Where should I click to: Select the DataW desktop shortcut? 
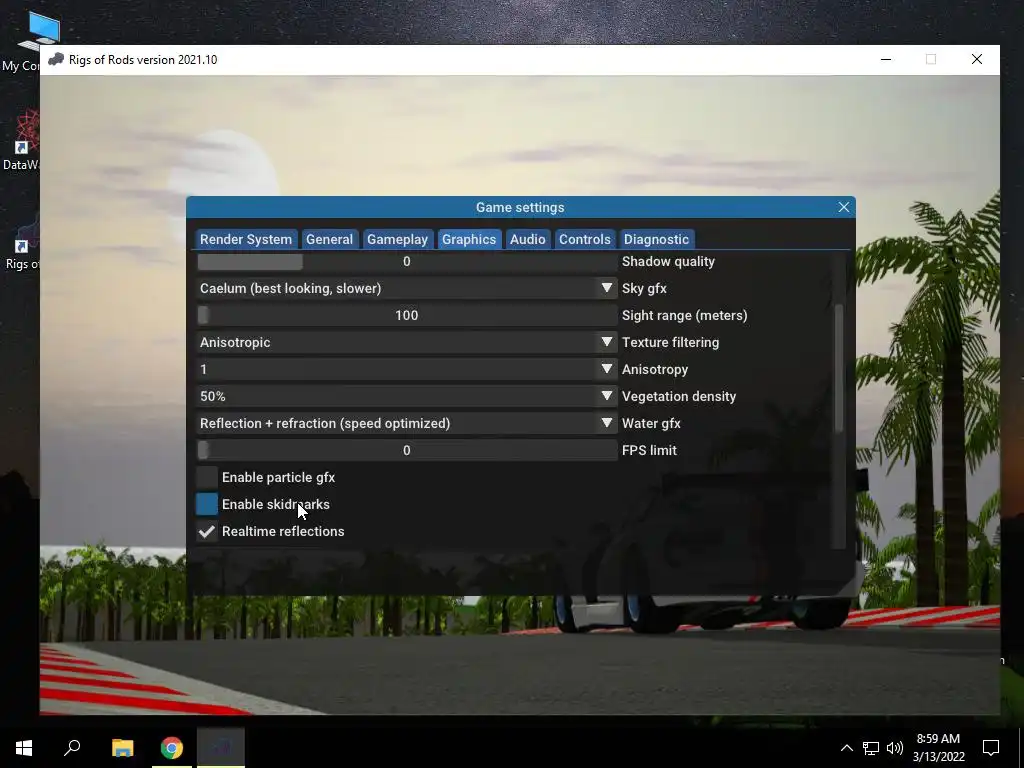click(21, 141)
